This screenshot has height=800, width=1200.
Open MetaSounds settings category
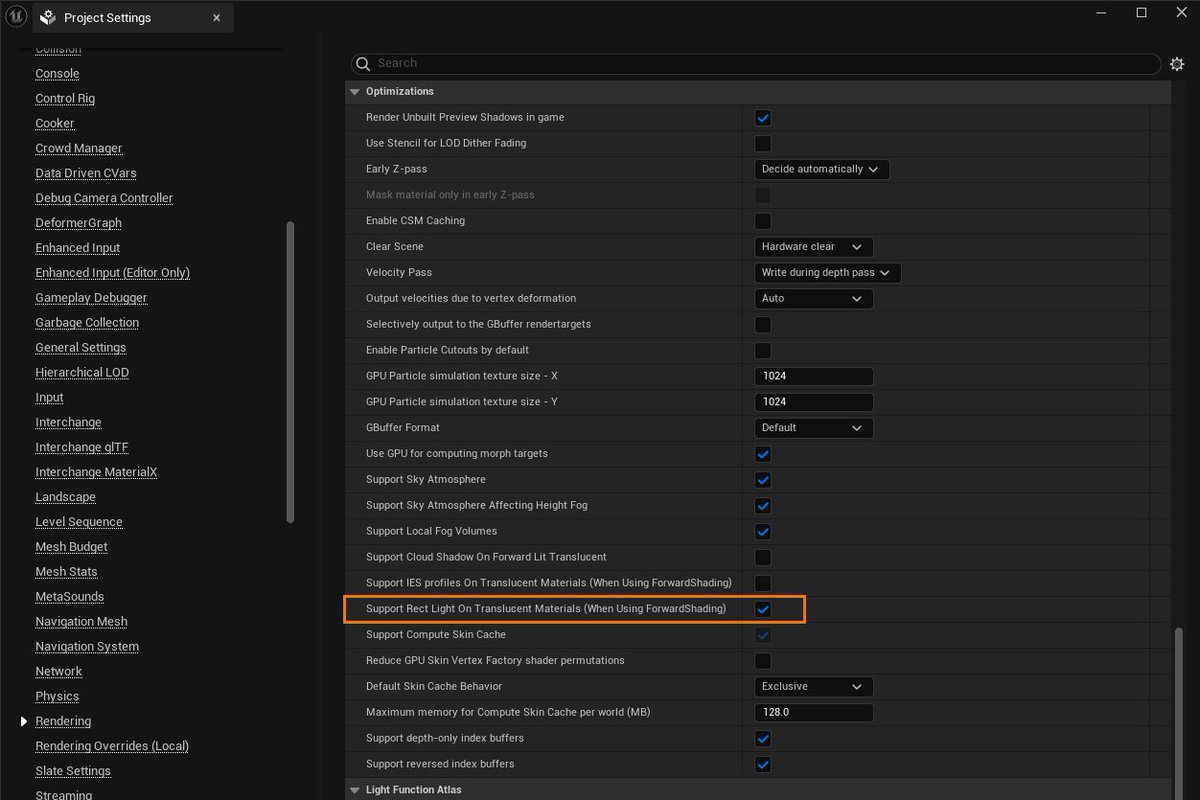pos(69,597)
